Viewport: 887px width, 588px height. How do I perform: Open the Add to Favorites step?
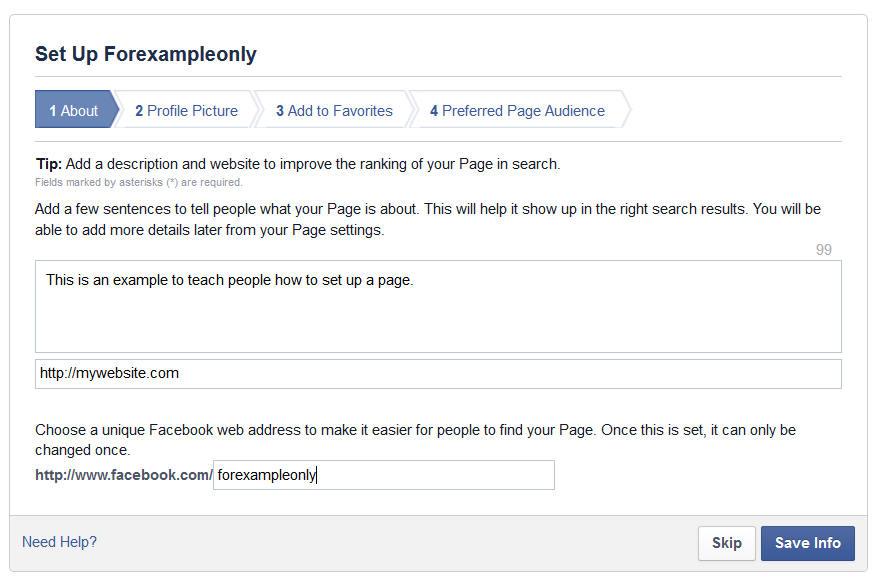(334, 111)
